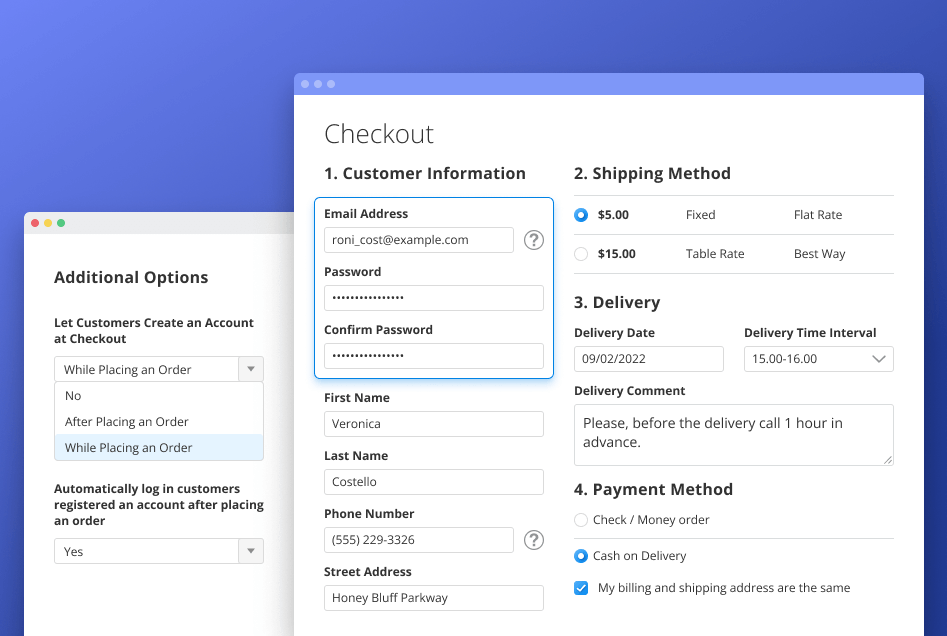Click the resize grip on the comment box
Screen dimensions: 947x636
click(x=888, y=461)
